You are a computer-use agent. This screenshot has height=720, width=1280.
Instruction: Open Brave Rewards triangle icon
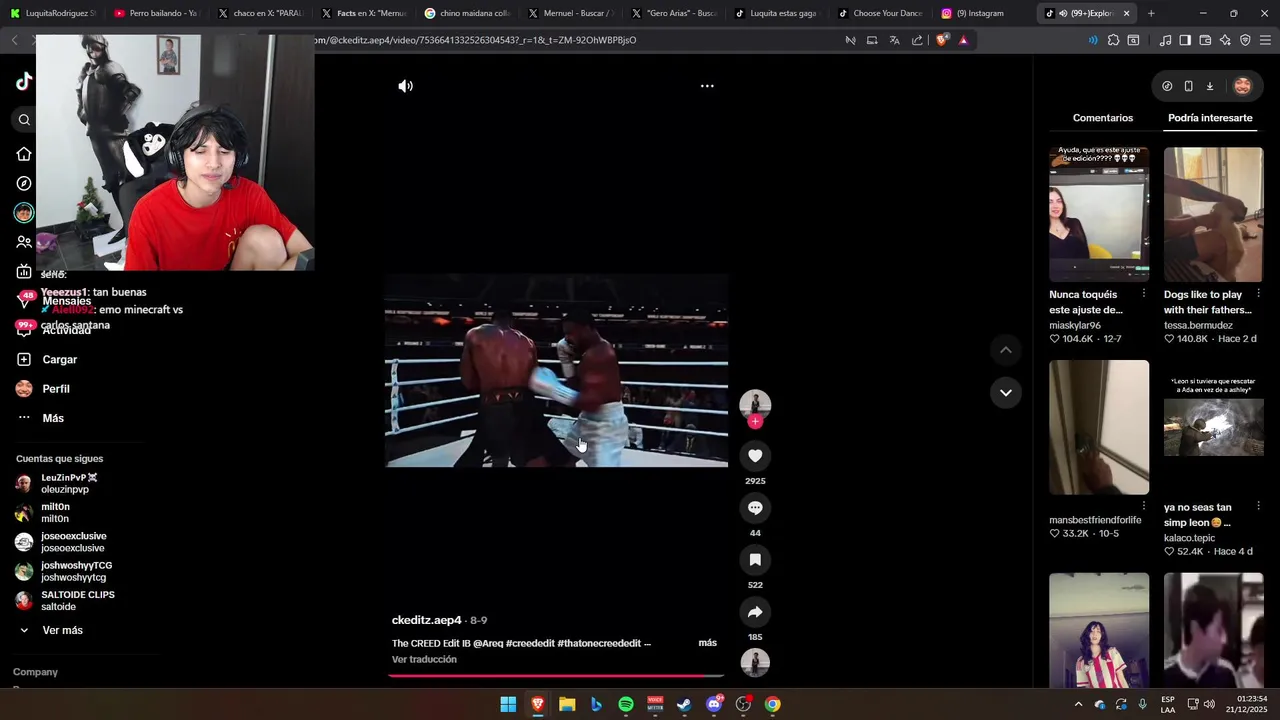pyautogui.click(x=963, y=40)
